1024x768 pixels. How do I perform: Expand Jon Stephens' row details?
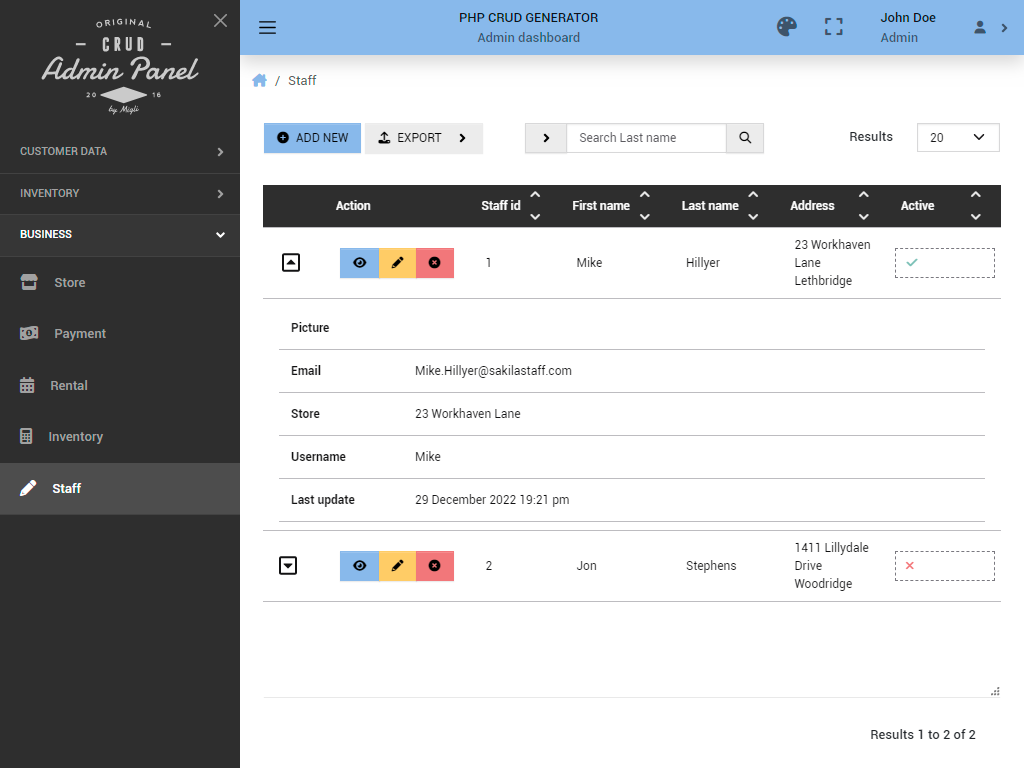pos(288,566)
